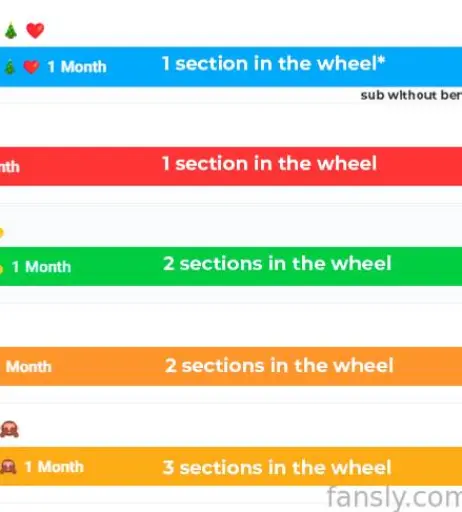This screenshot has width=462, height=512.
Task: Click the yellow emoji above the green bar
Action: click(1, 233)
